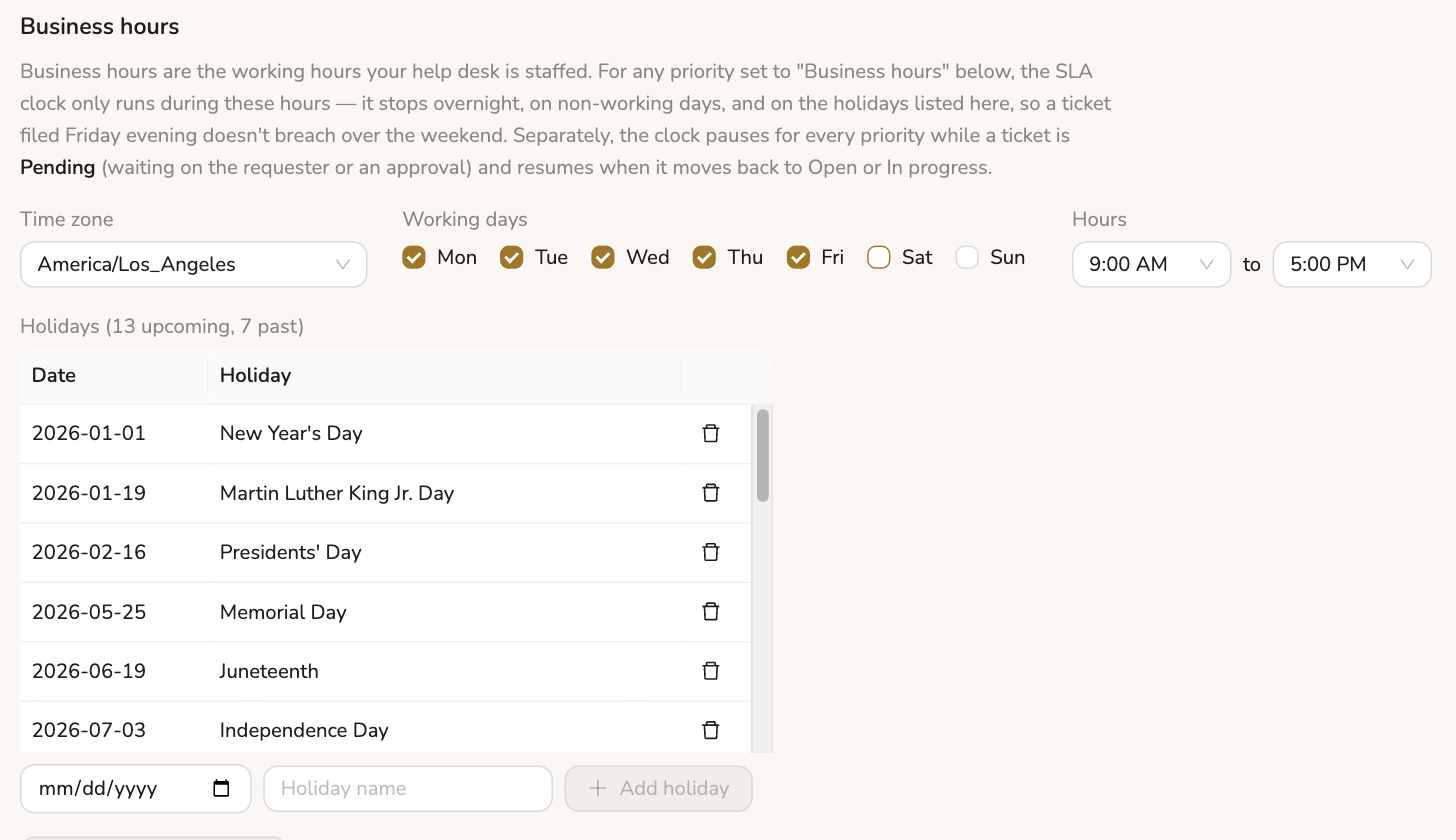Toggle the Wed working day checkbox
Image resolution: width=1456 pixels, height=840 pixels.
tap(602, 257)
